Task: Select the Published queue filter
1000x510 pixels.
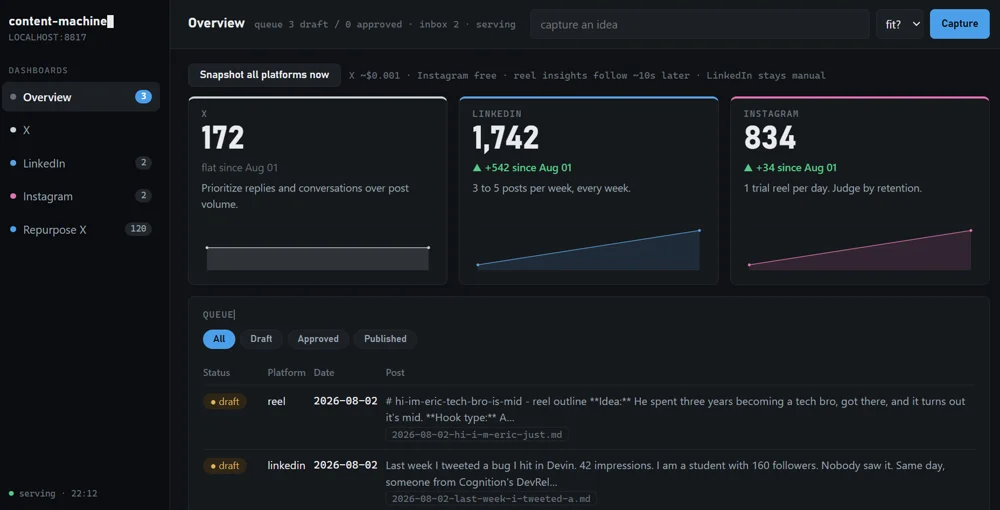Action: click(x=385, y=339)
